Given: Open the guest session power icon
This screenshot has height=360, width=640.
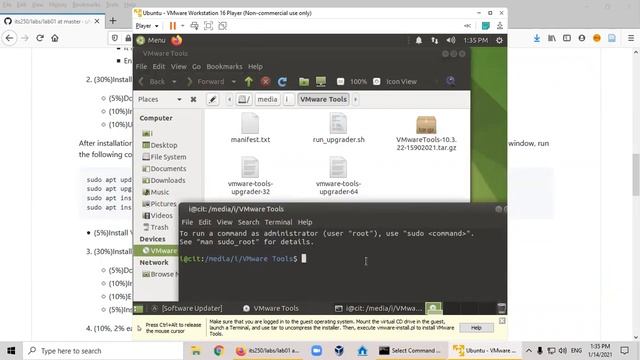Looking at the screenshot, I should pyautogui.click(x=499, y=40).
